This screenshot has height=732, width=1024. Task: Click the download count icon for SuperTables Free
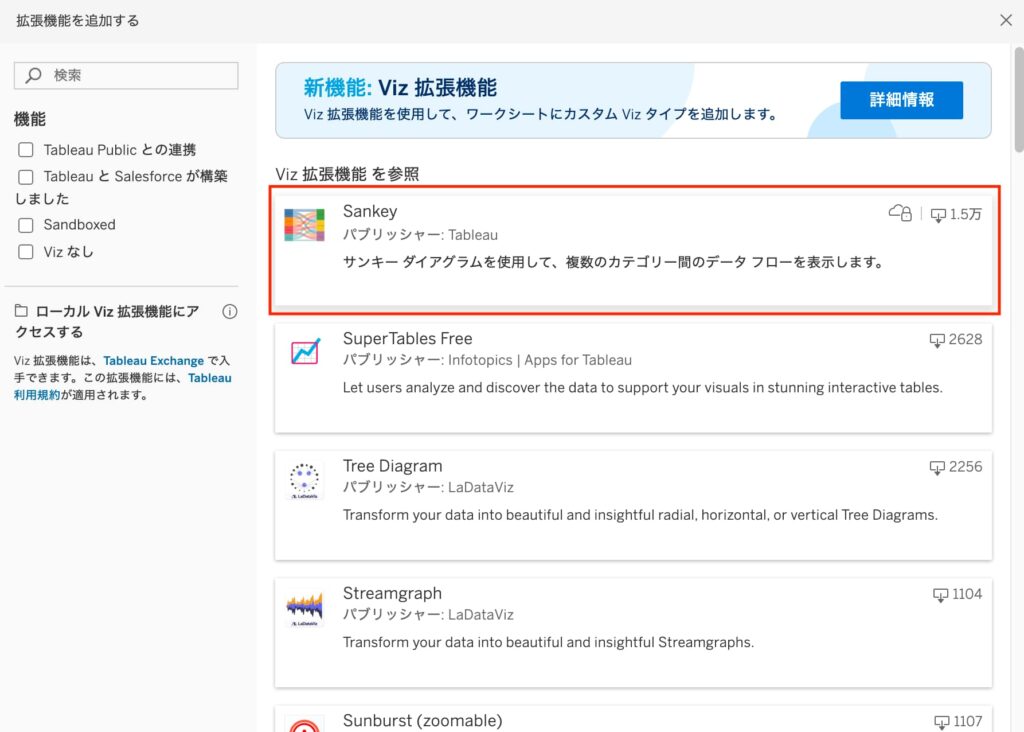(x=937, y=340)
